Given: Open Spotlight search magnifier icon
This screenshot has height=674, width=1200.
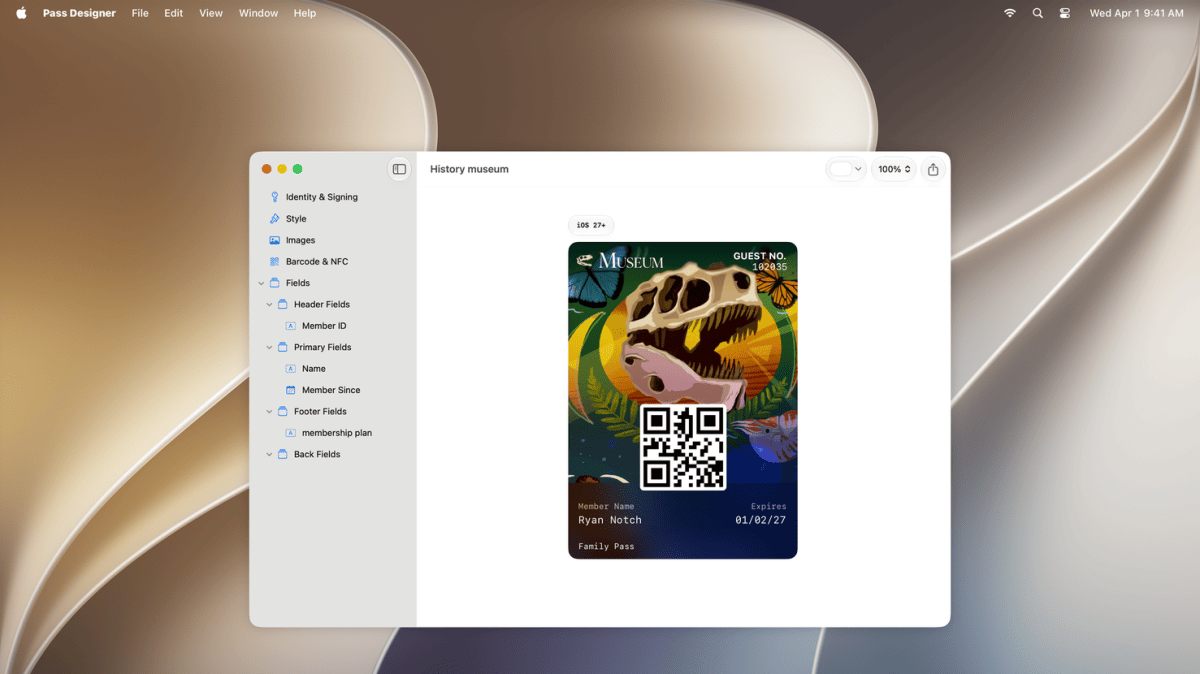Looking at the screenshot, I should (1037, 13).
